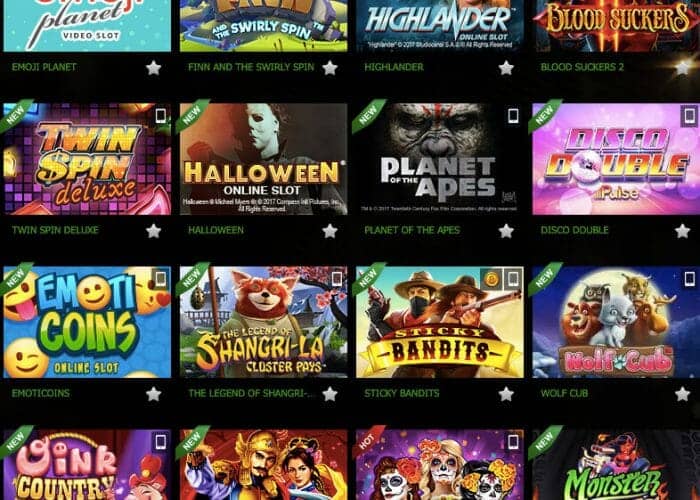This screenshot has height=500, width=700.
Task: Add Wolf Cub to favorites star
Action: [x=682, y=394]
